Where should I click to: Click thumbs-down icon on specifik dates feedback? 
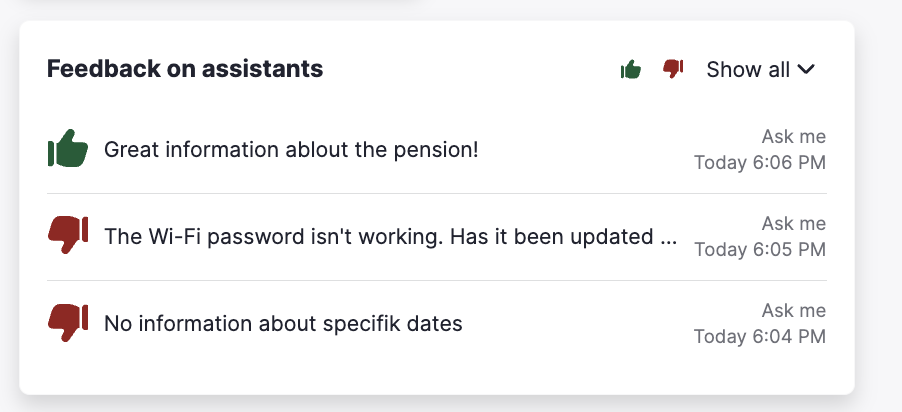click(x=68, y=322)
